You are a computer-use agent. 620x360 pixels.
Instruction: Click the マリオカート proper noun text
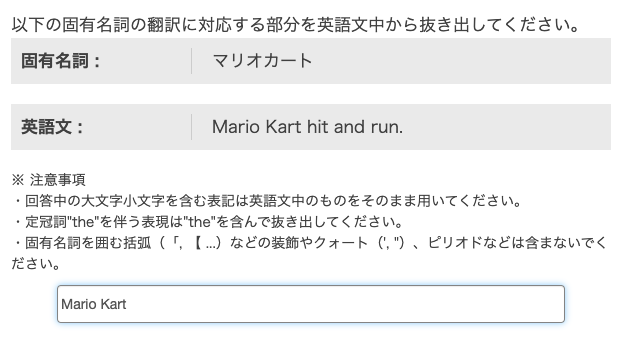[x=263, y=61]
